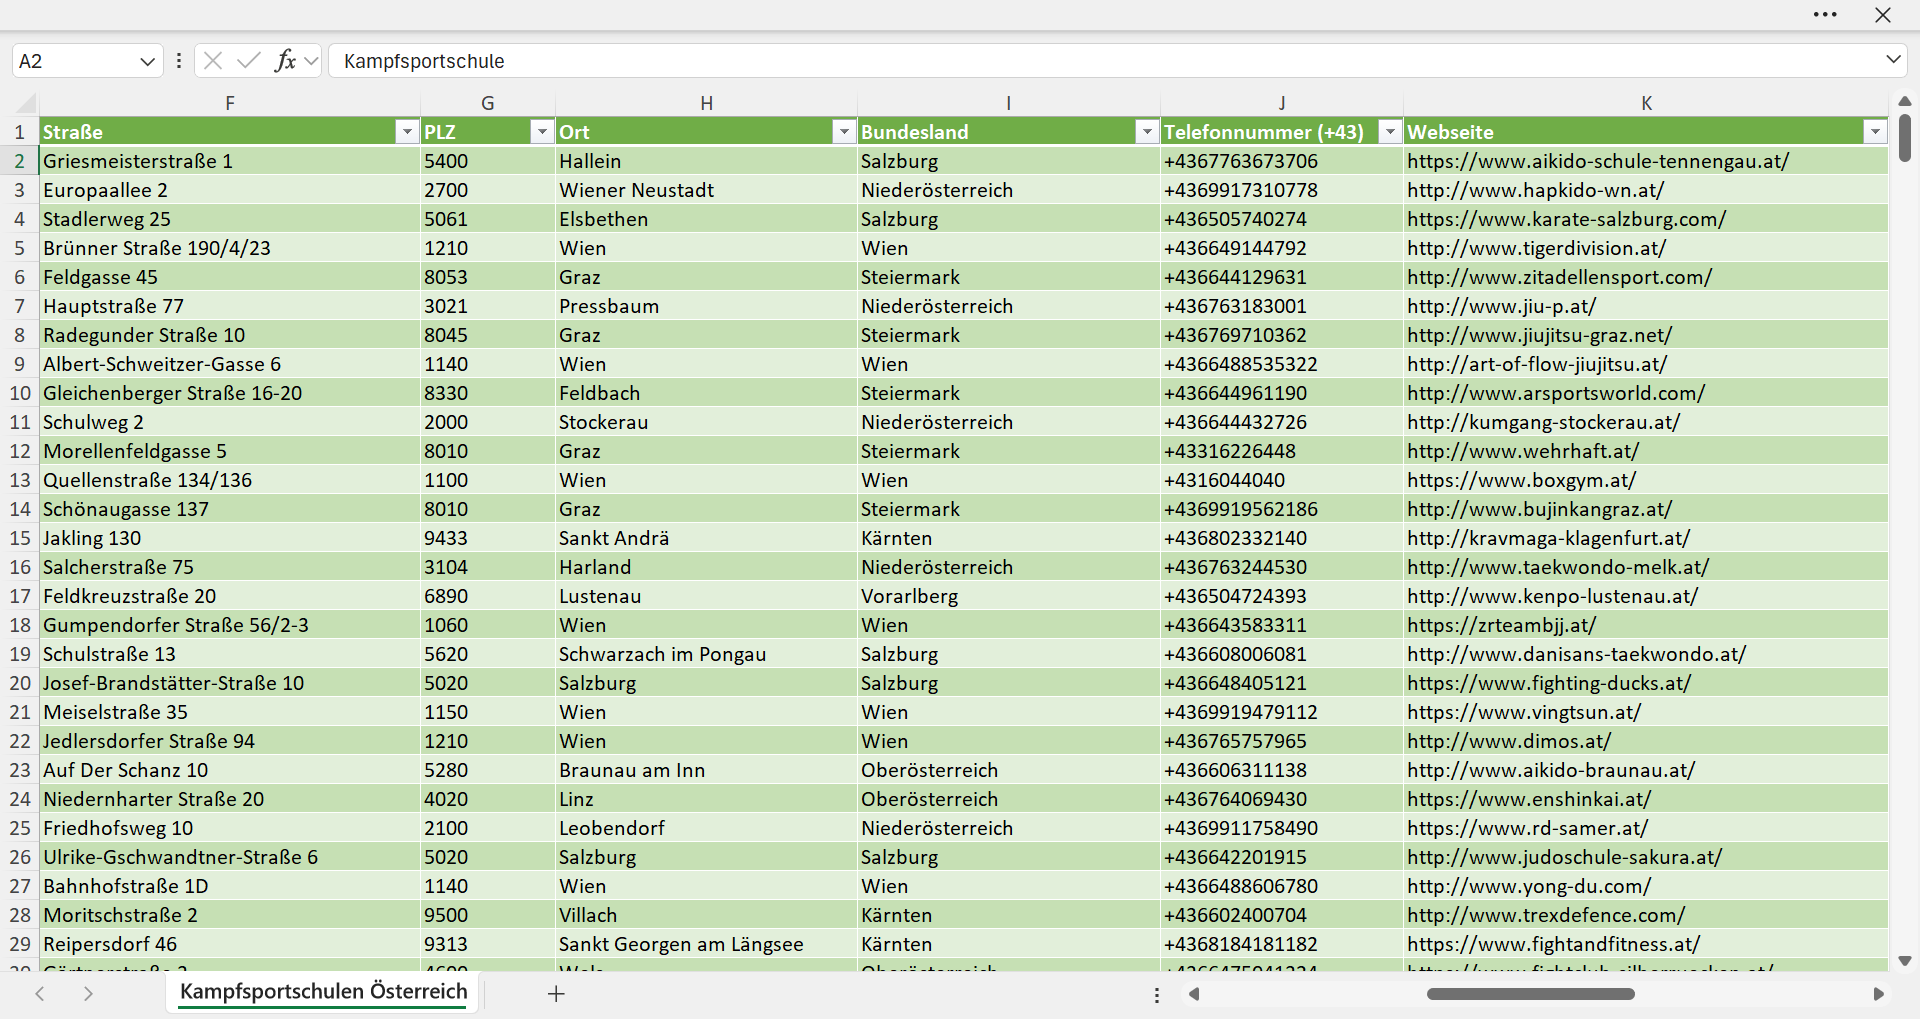Click the vertical scrollbar down arrow

(x=1904, y=961)
